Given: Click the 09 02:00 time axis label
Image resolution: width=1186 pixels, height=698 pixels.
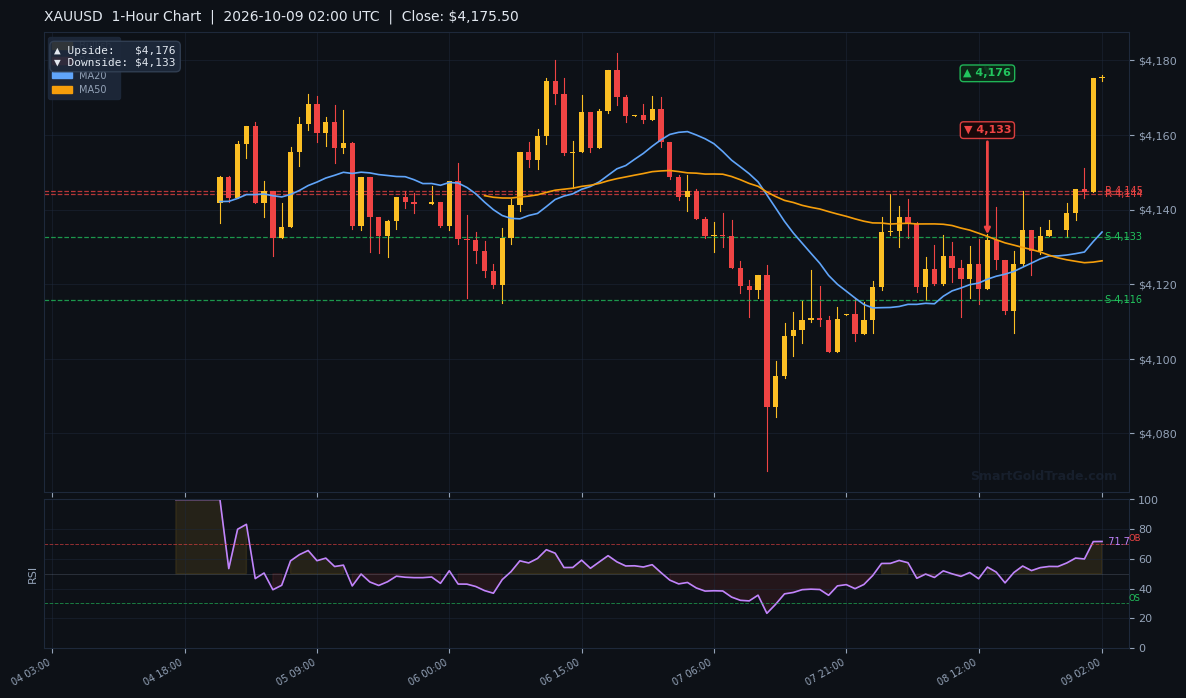Looking at the screenshot, I should 1082,671.
